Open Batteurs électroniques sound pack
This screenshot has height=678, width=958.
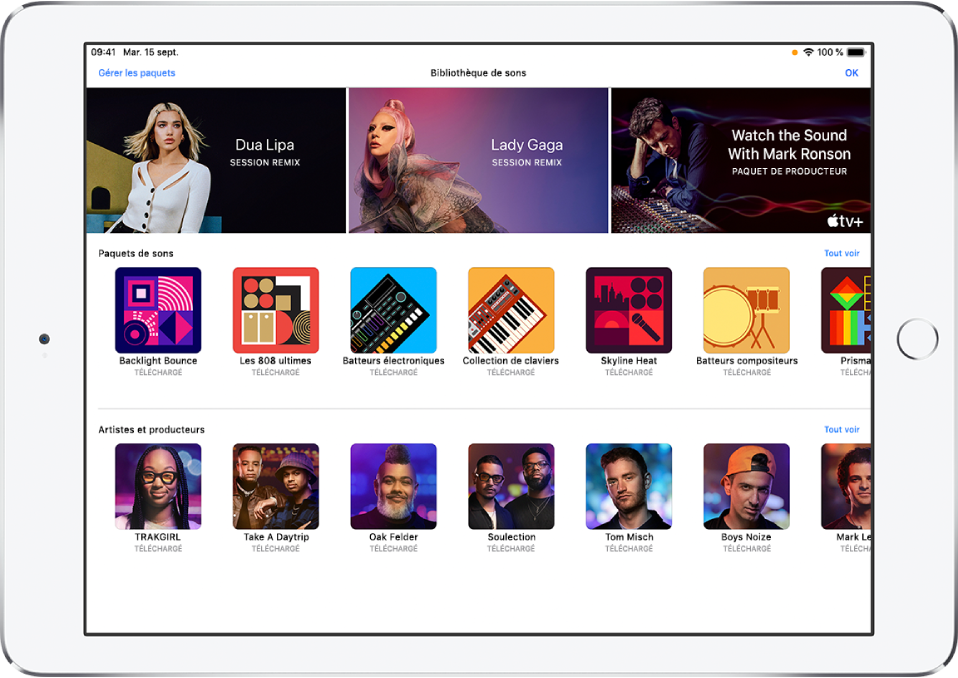pyautogui.click(x=393, y=311)
